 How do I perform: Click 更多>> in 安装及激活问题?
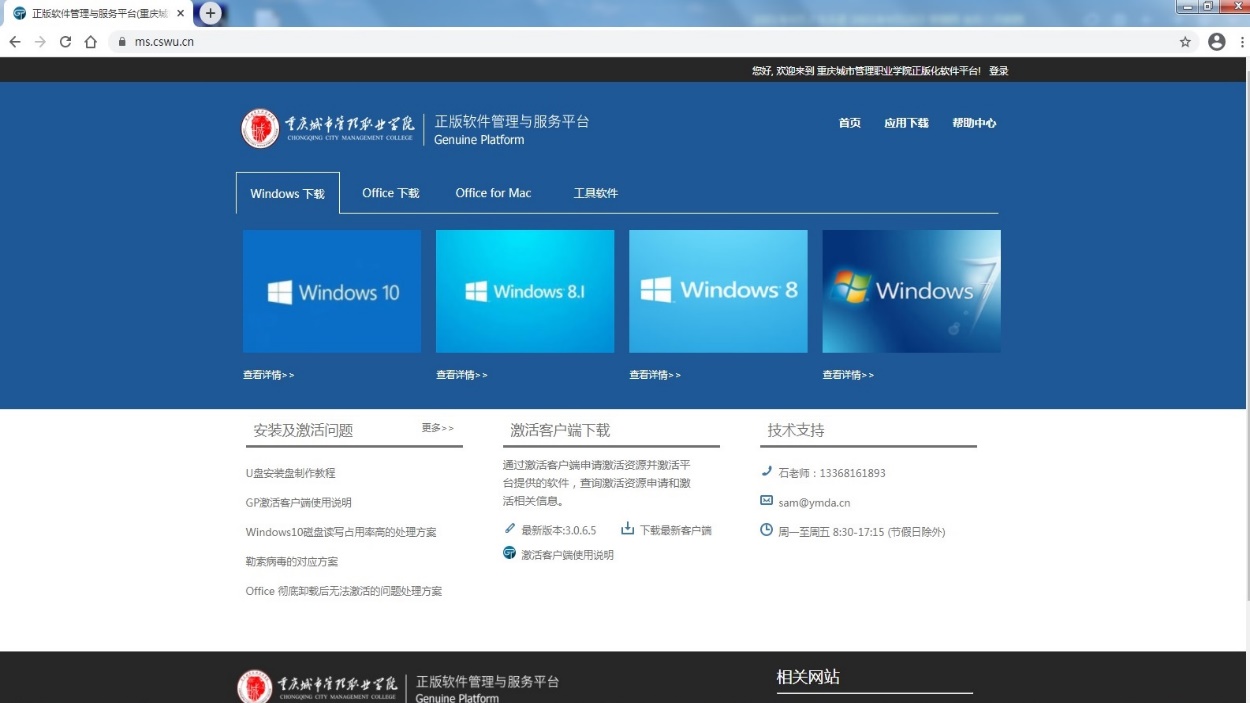(438, 428)
